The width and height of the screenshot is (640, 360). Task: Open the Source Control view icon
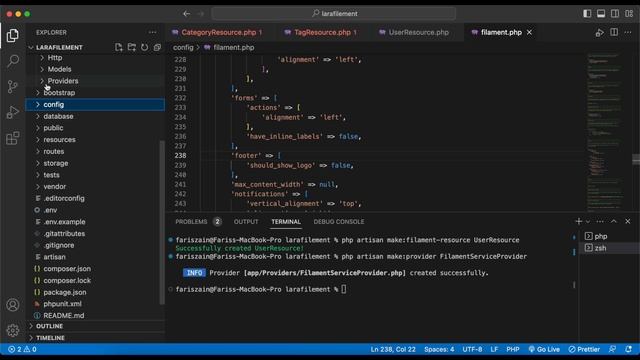[x=13, y=87]
